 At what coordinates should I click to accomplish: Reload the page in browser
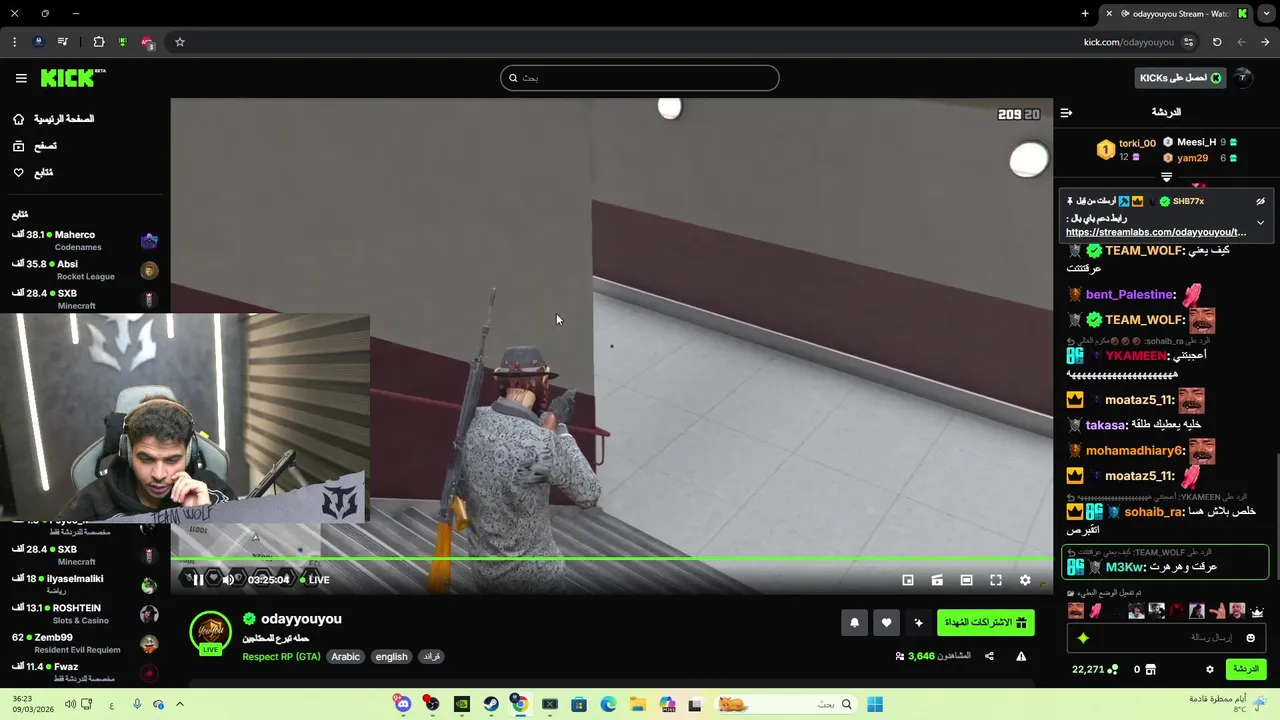(1217, 42)
